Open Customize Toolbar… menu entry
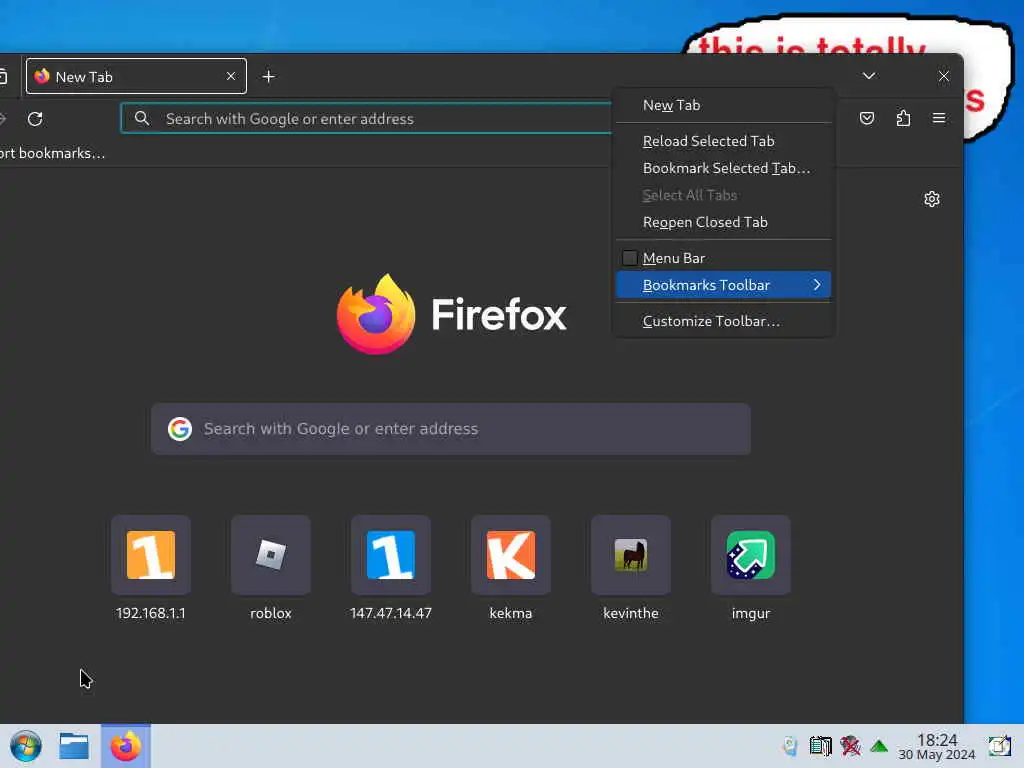Image resolution: width=1024 pixels, height=768 pixels. (x=723, y=321)
